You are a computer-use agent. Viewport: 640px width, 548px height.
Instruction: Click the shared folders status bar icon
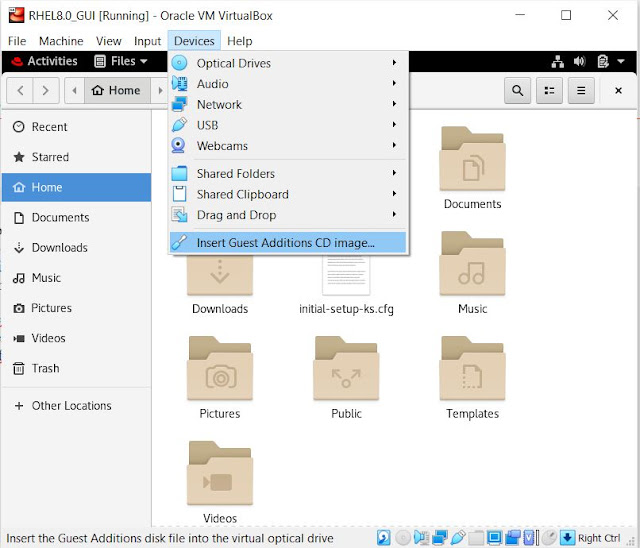[x=476, y=537]
